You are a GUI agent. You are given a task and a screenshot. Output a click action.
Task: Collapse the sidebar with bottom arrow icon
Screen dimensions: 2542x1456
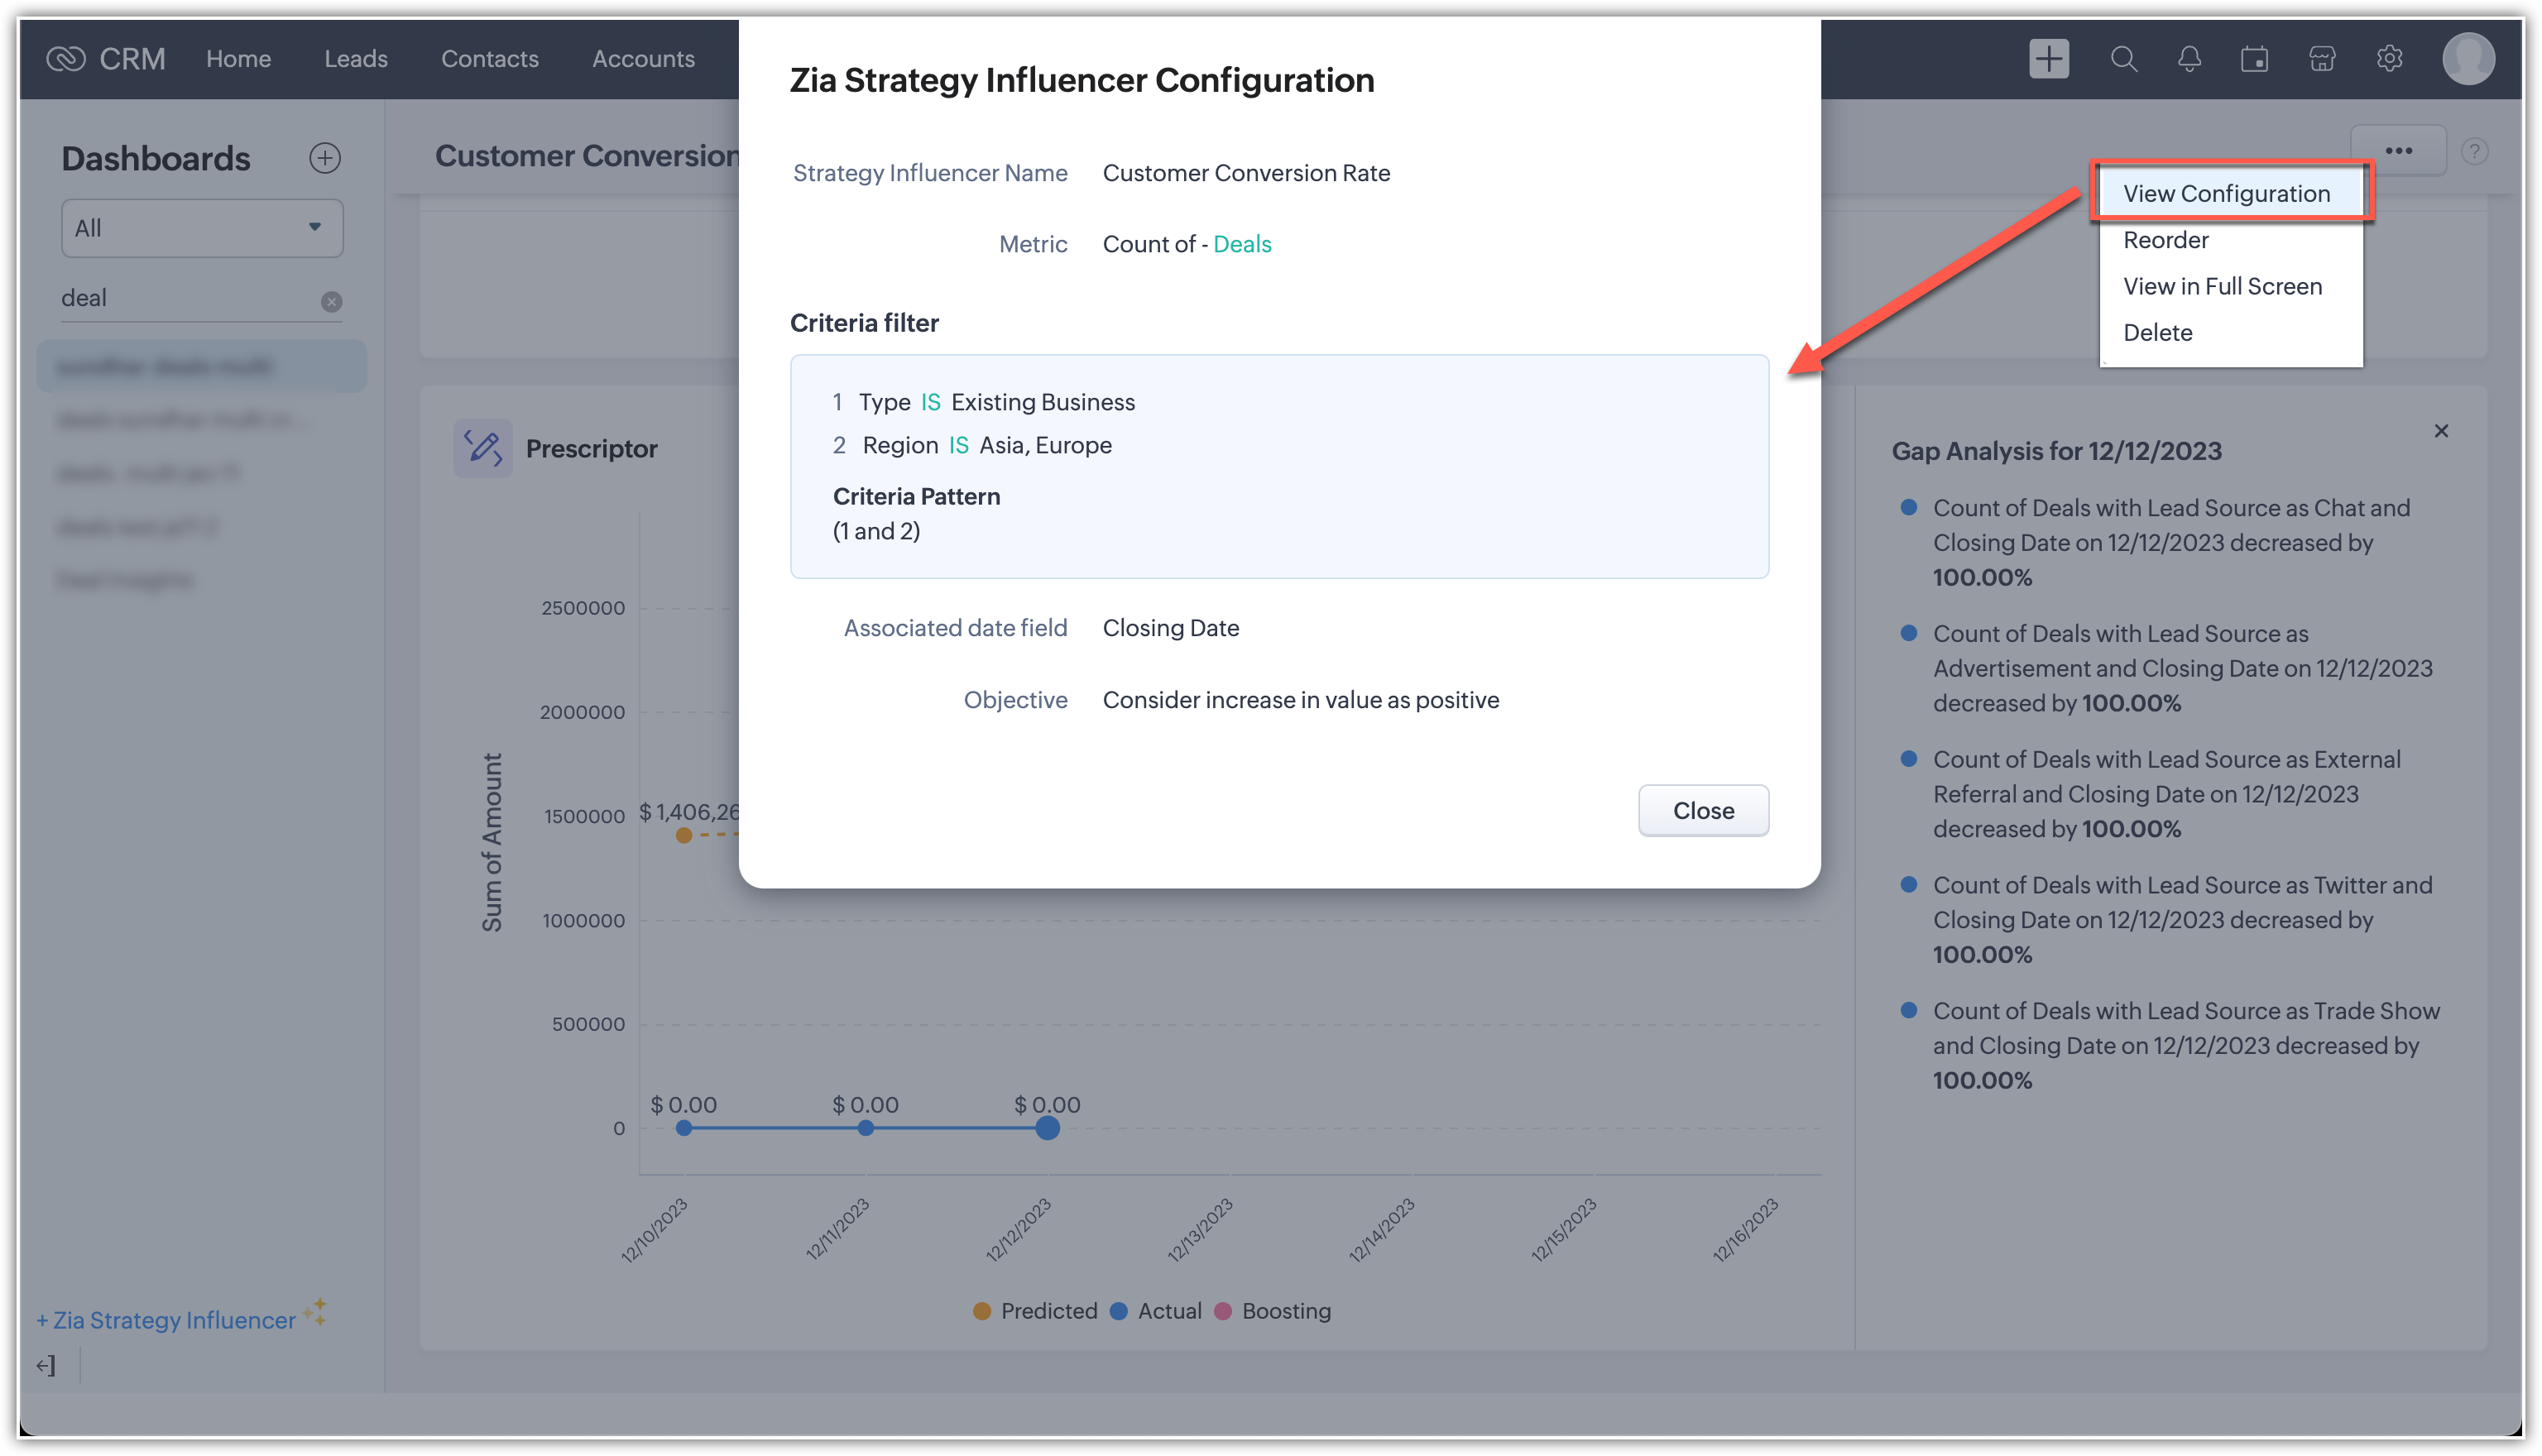pyautogui.click(x=46, y=1365)
